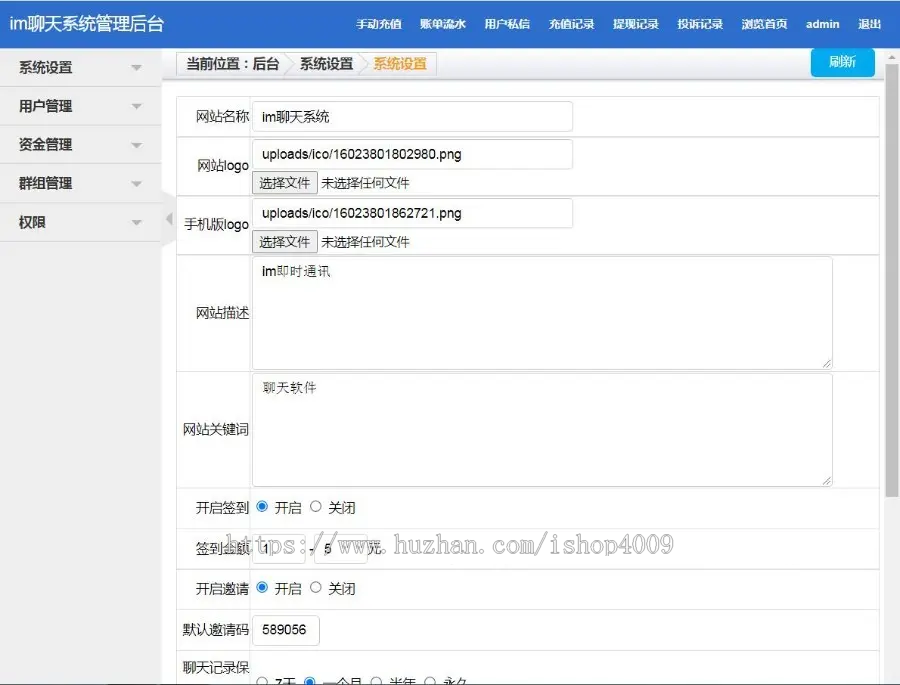Viewport: 900px width, 685px height.
Task: Select 关闭 to disable 开启签到
Action: pyautogui.click(x=316, y=507)
